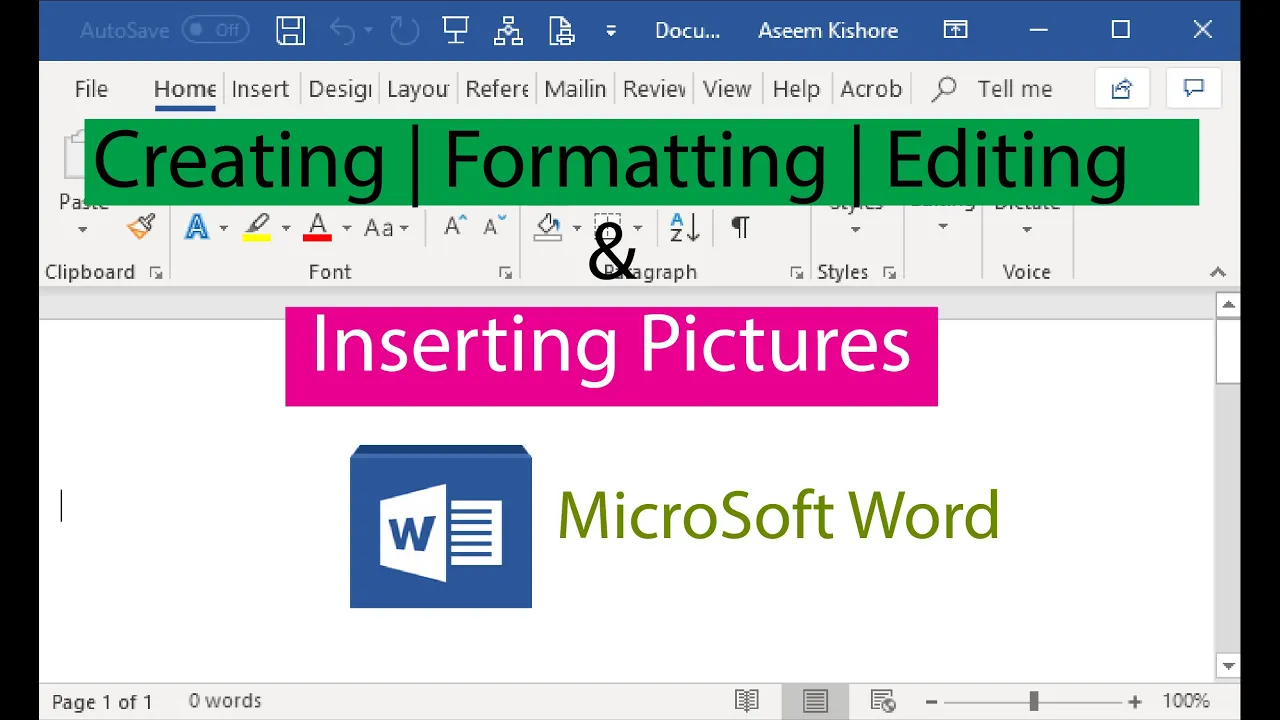Click the Share icon button
This screenshot has width=1280, height=720.
[1121, 89]
